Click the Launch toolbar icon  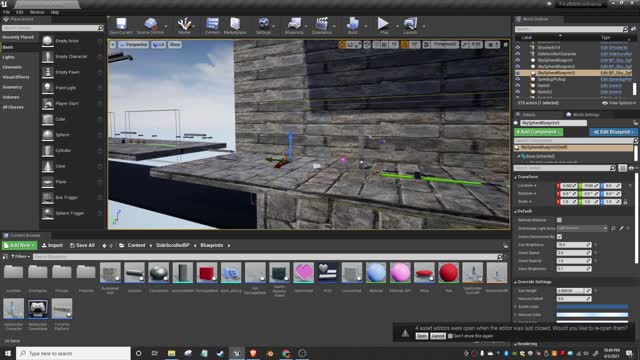coord(410,26)
